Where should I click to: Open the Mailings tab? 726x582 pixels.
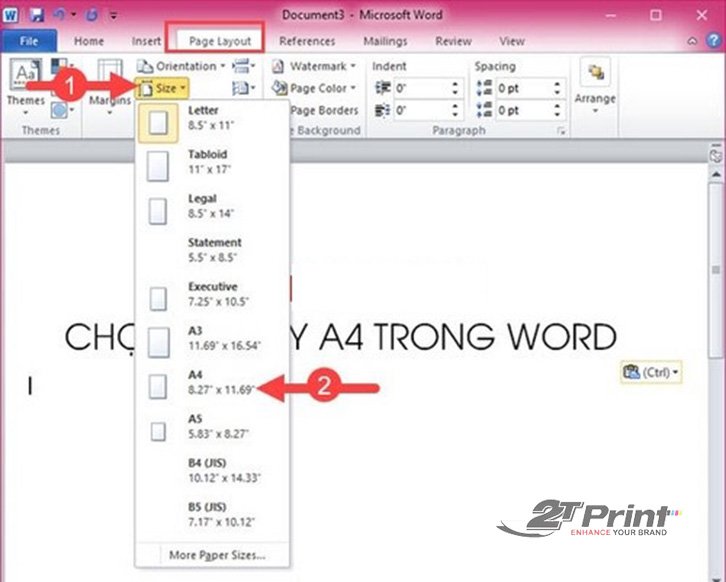[385, 41]
